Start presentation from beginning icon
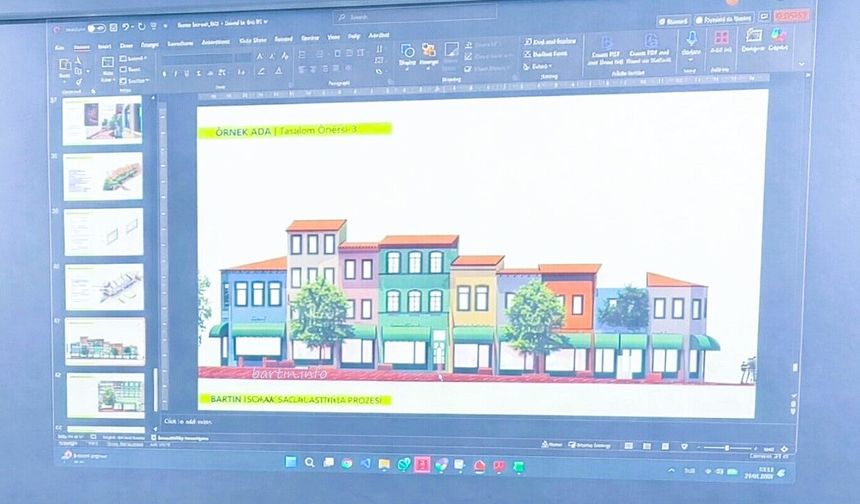 coord(154,26)
